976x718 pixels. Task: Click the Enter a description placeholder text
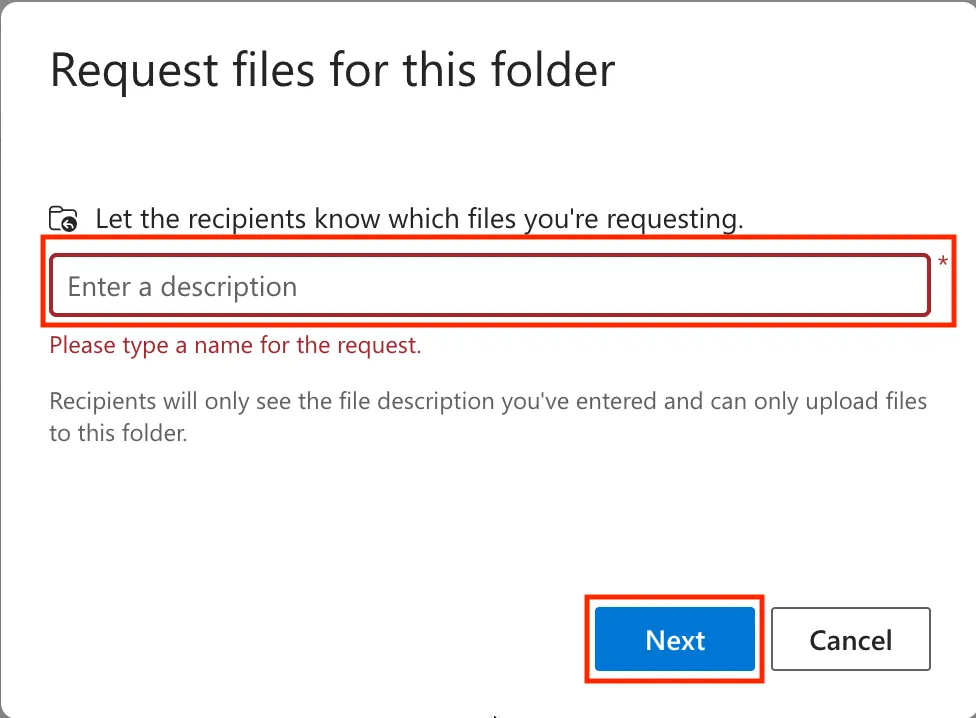click(x=182, y=287)
